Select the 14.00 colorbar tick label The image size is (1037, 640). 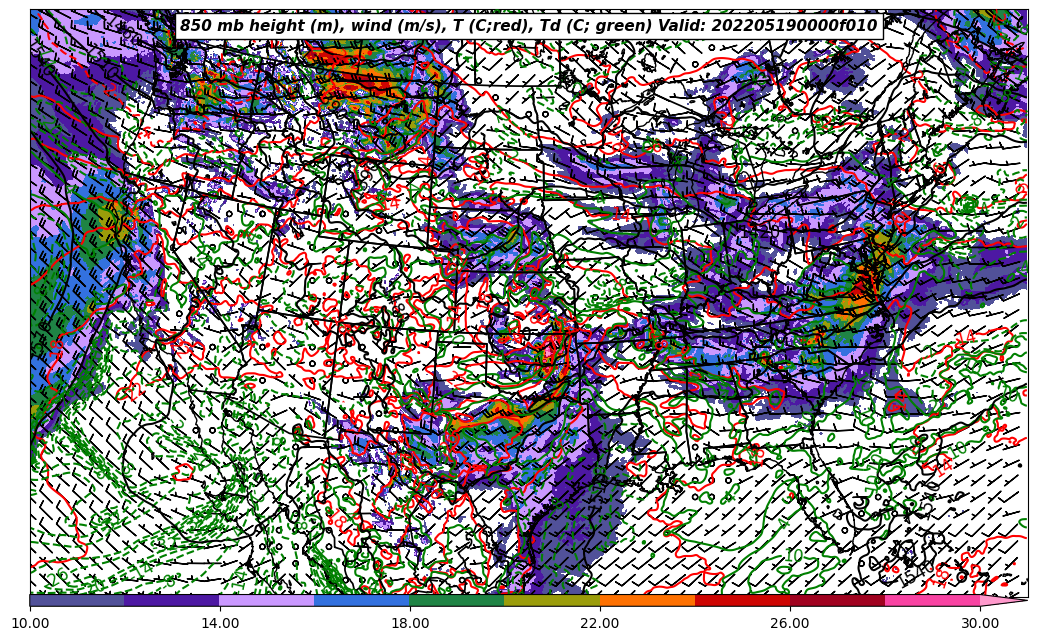220,623
